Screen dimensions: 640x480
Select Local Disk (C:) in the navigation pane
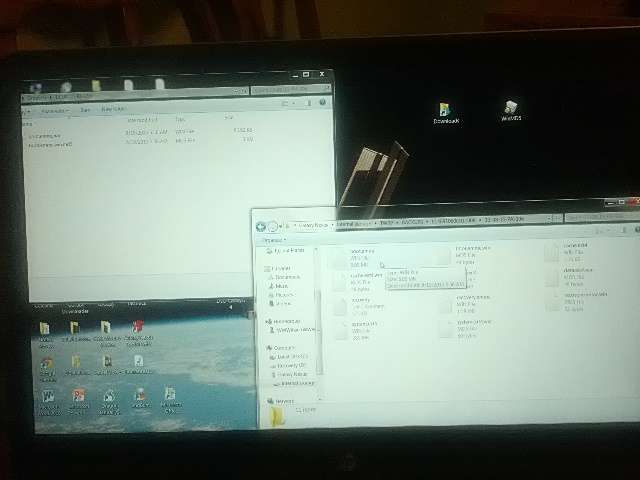pyautogui.click(x=291, y=356)
